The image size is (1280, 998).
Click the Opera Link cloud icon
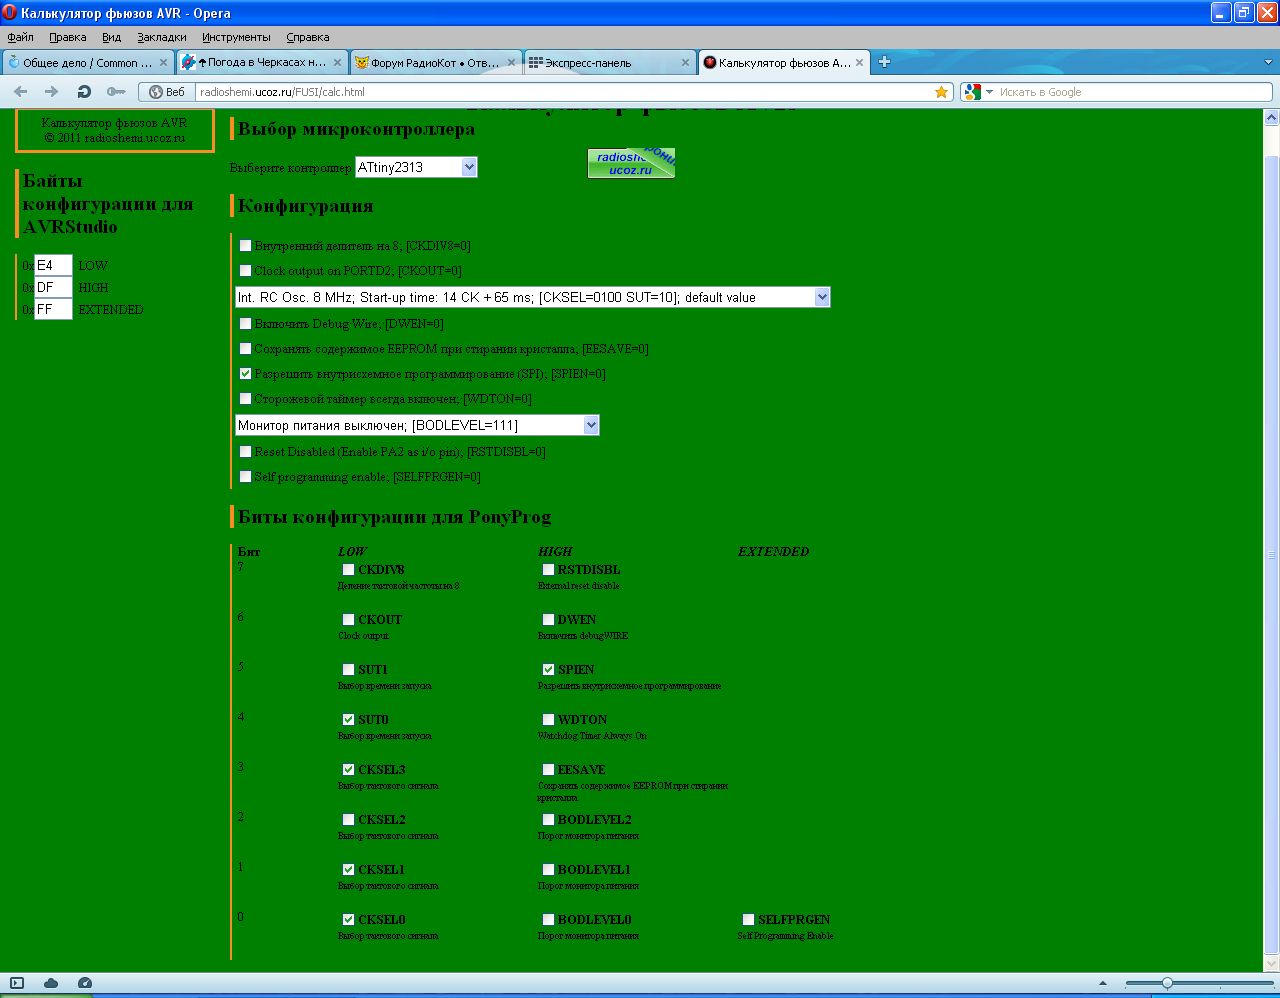pos(51,983)
